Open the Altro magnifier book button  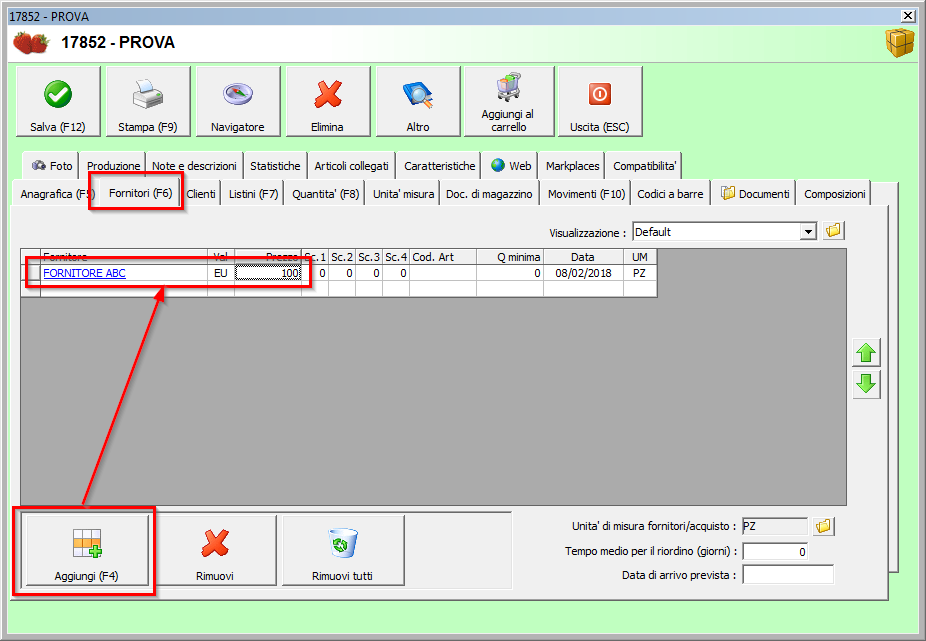[x=418, y=102]
